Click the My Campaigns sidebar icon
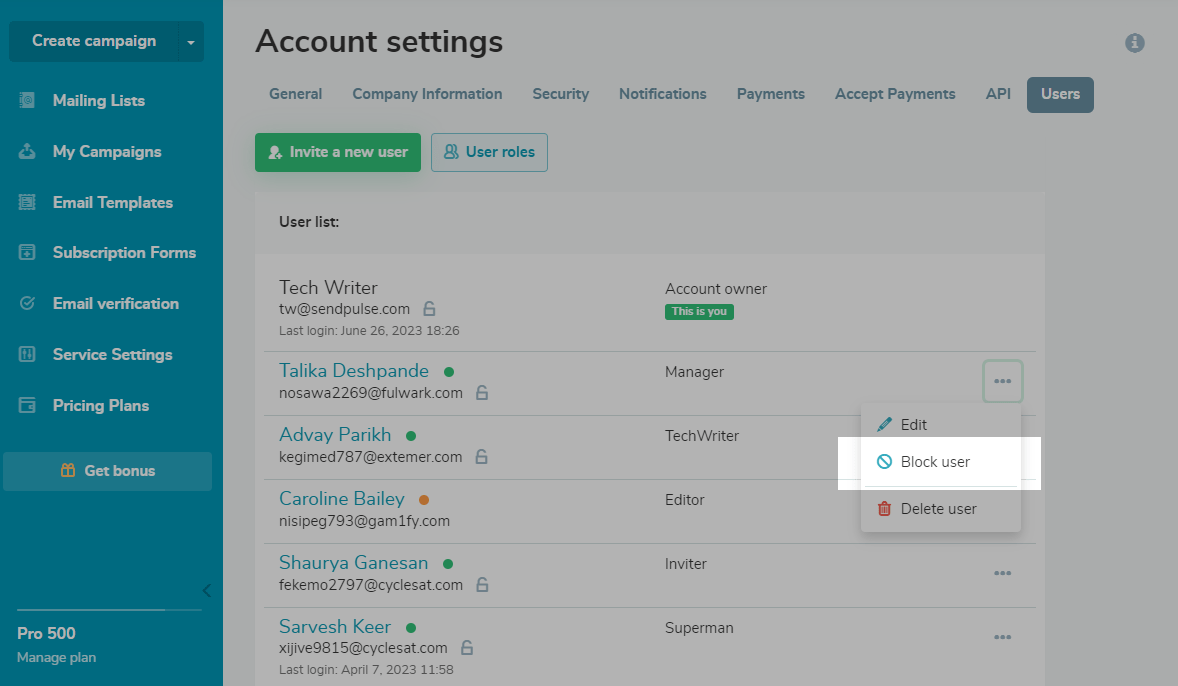Screen dimensions: 1178x686 pyautogui.click(x=27, y=151)
